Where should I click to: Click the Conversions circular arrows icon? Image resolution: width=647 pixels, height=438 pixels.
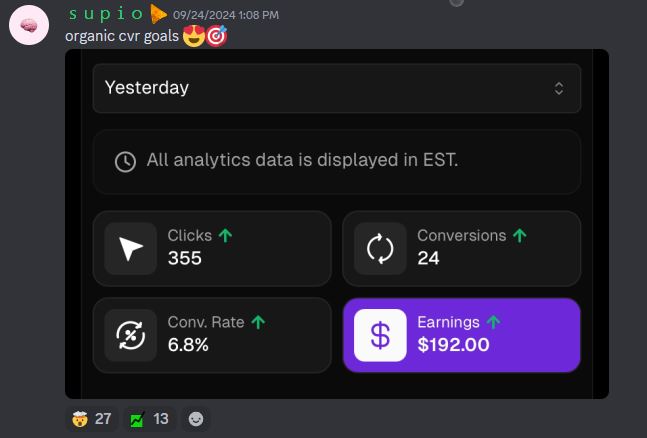click(x=380, y=249)
